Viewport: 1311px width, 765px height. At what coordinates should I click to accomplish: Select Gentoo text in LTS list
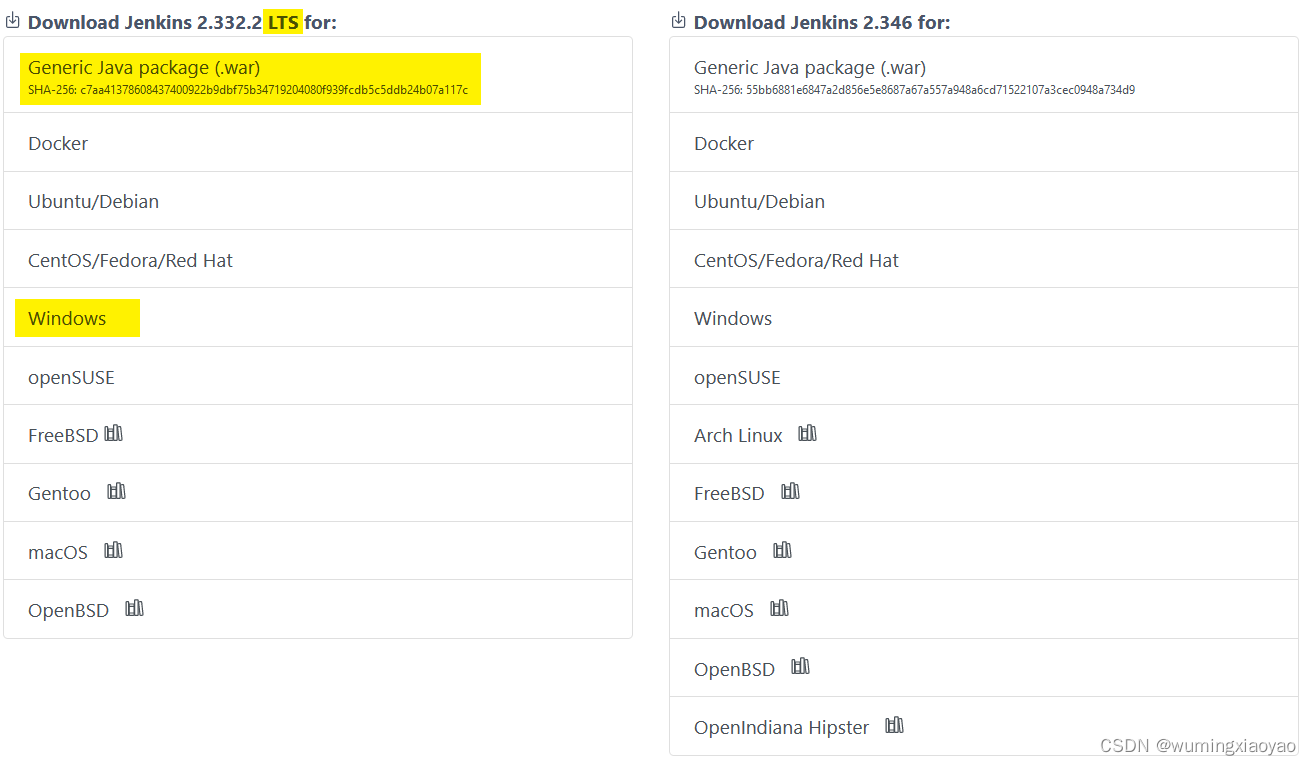pyautogui.click(x=59, y=493)
